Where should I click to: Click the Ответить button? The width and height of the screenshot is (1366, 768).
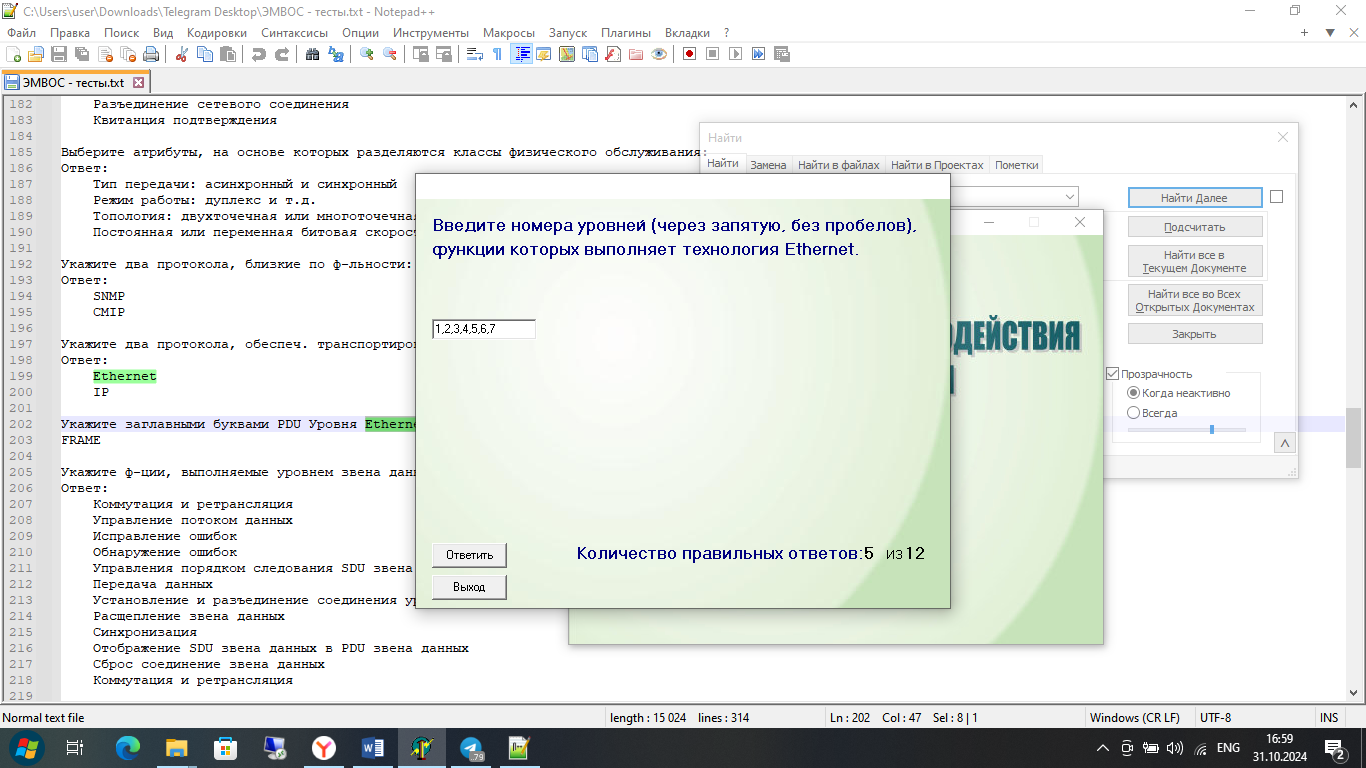[x=469, y=554]
